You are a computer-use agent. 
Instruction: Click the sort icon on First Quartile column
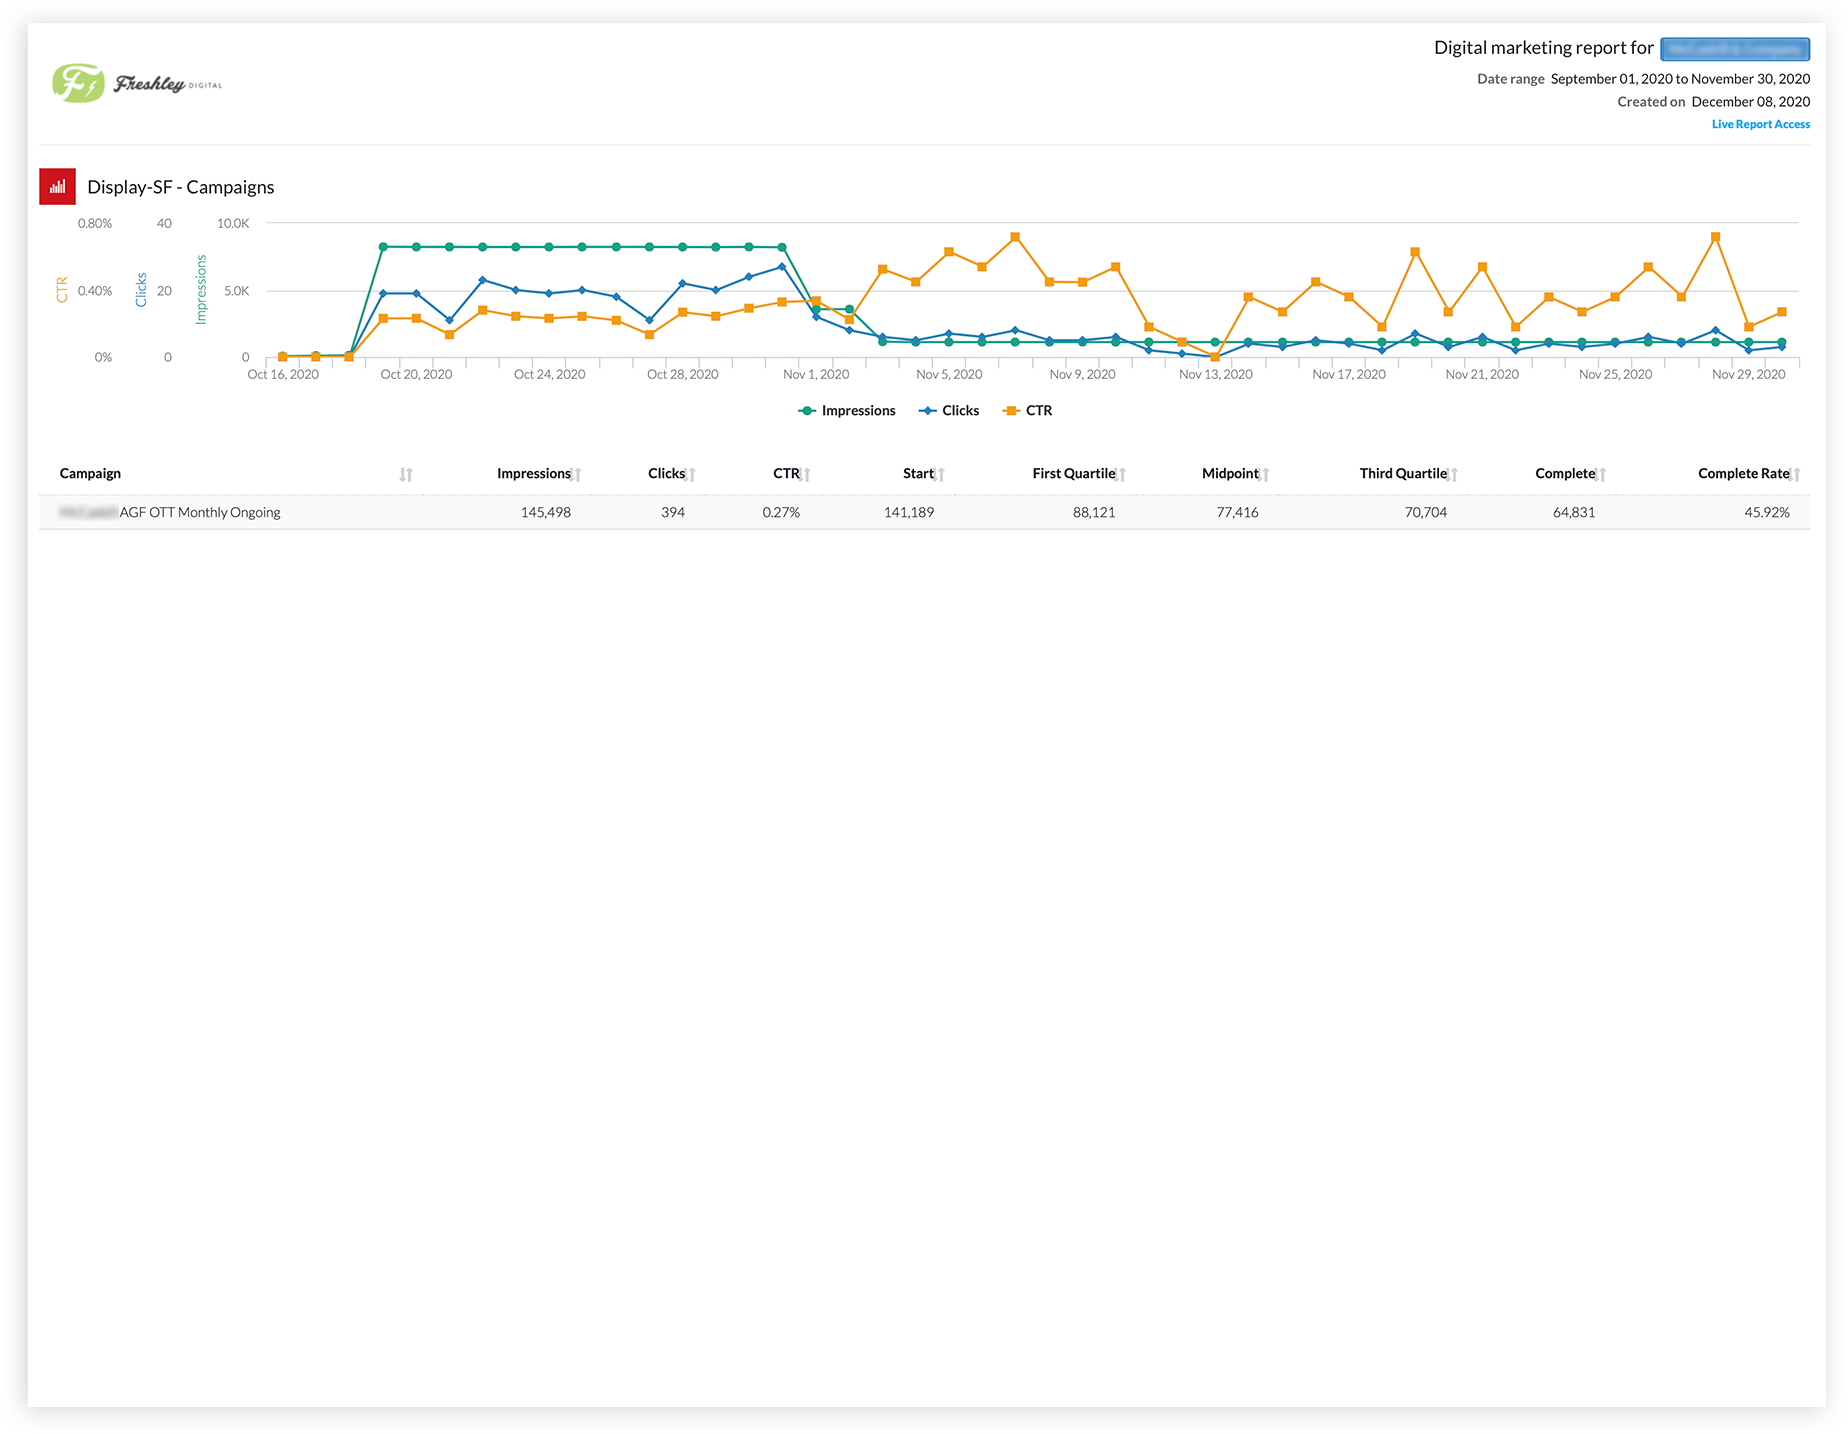tap(1124, 473)
